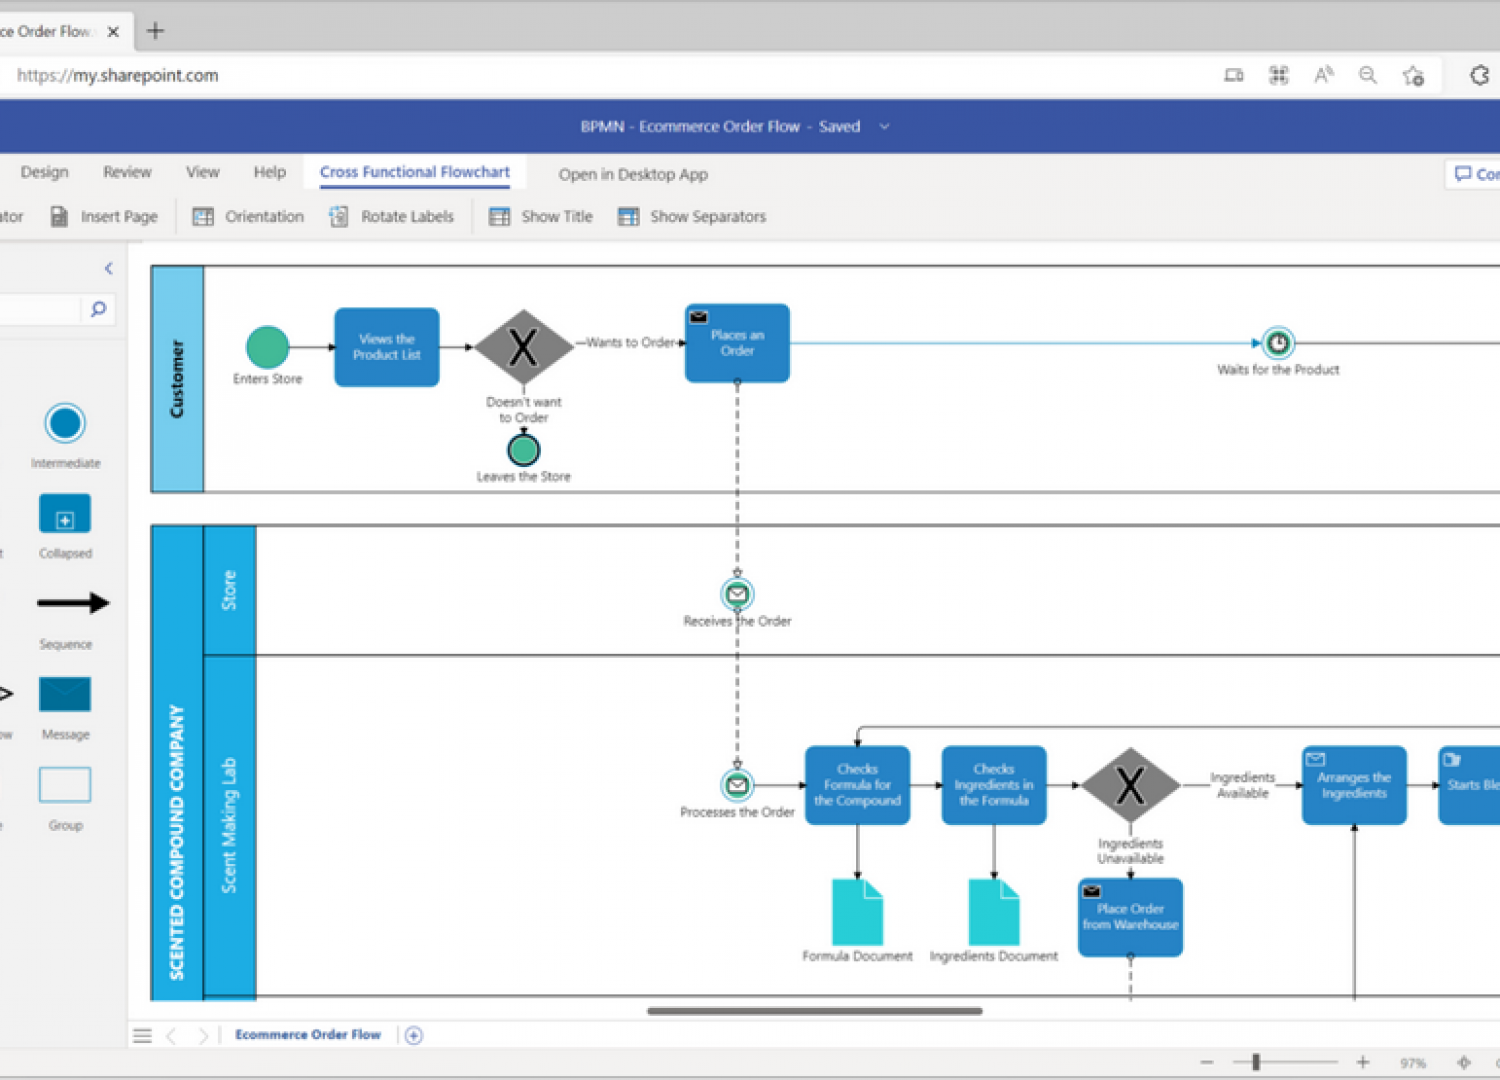Click the add to favorites star icon
1500x1080 pixels.
coord(1413,76)
